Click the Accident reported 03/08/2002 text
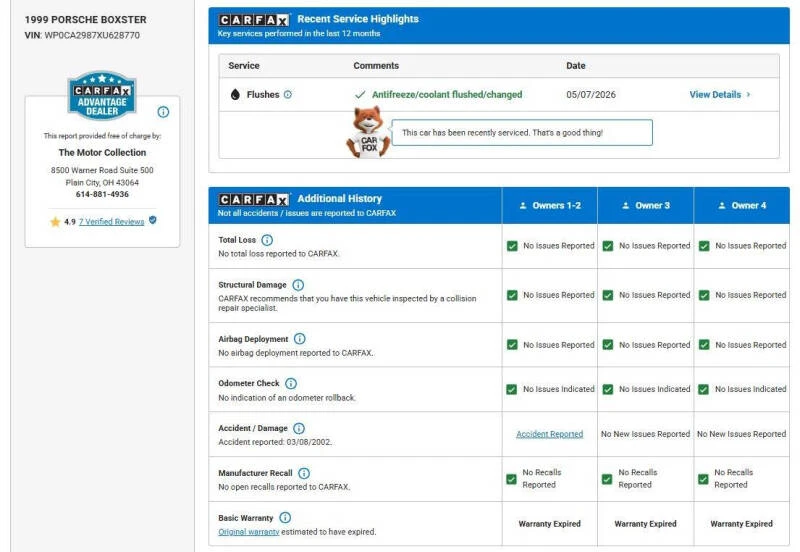The height and width of the screenshot is (552, 800). pyautogui.click(x=275, y=442)
